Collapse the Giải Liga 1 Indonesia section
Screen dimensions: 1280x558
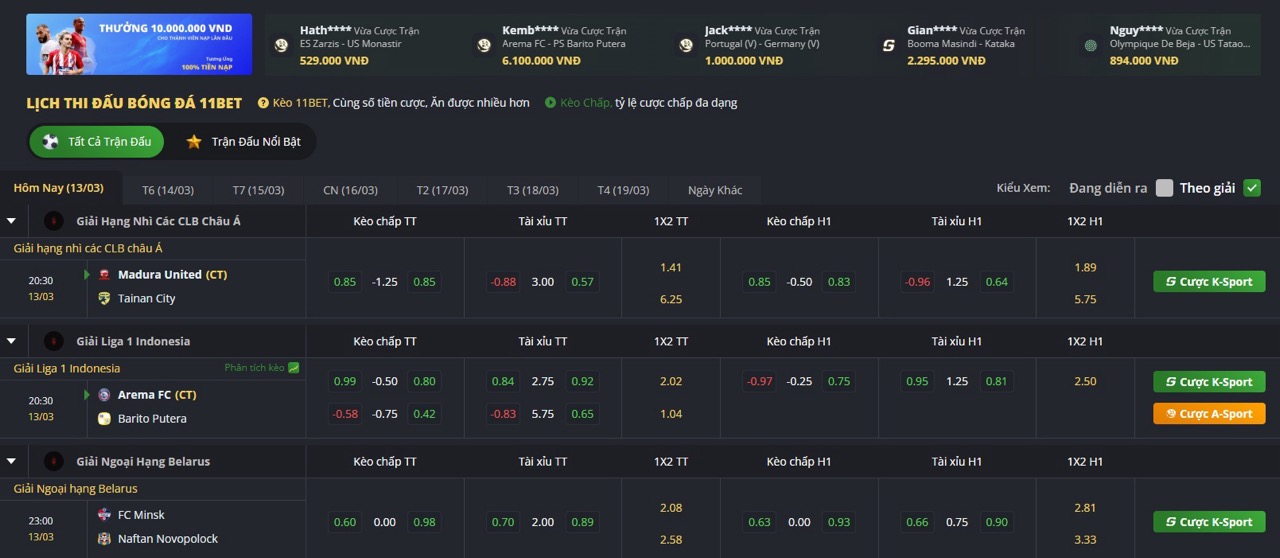pos(12,341)
